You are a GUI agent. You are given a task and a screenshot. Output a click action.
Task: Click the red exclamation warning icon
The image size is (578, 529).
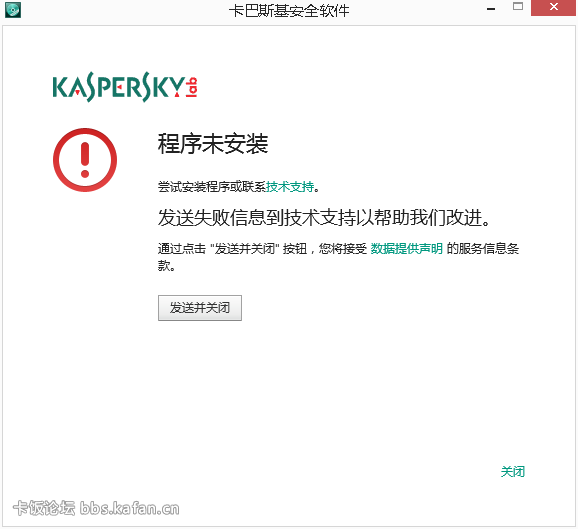coord(85,160)
